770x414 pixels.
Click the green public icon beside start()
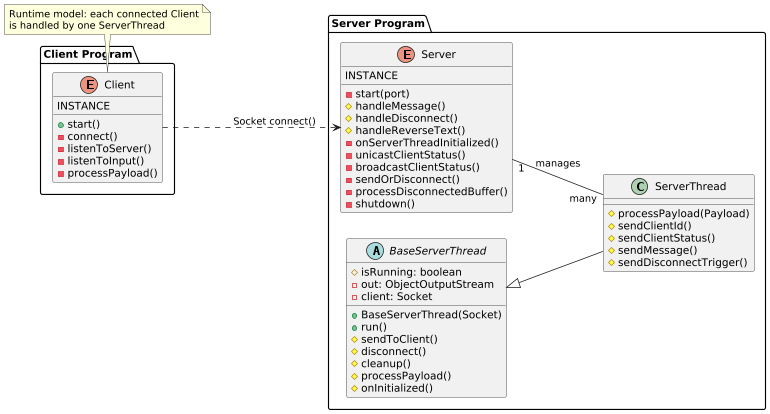click(61, 125)
